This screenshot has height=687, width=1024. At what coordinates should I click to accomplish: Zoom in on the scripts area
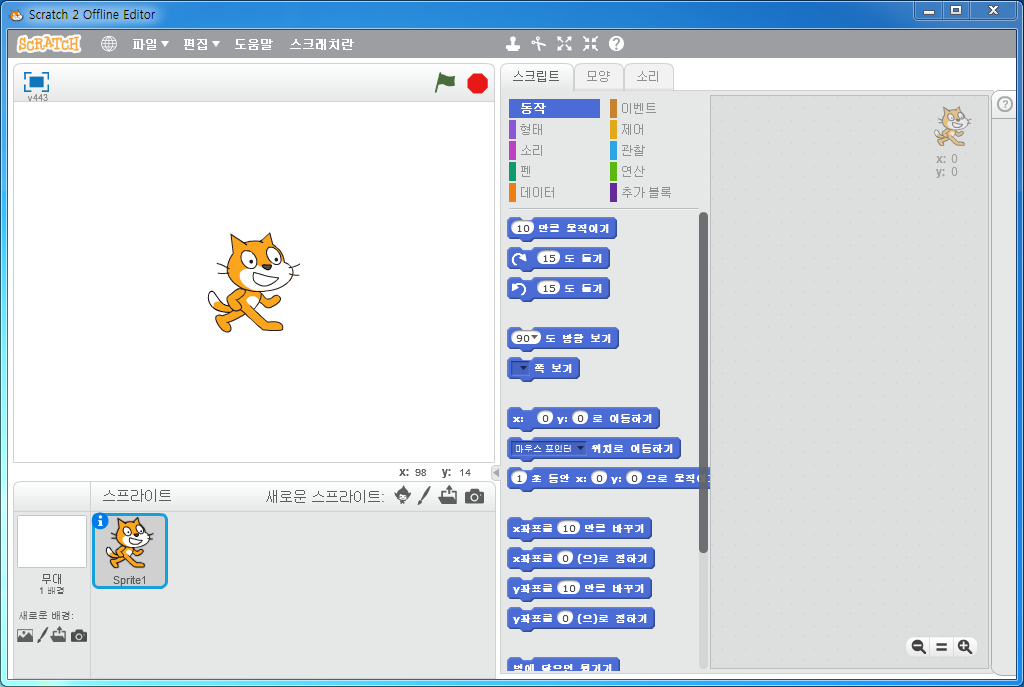click(965, 647)
